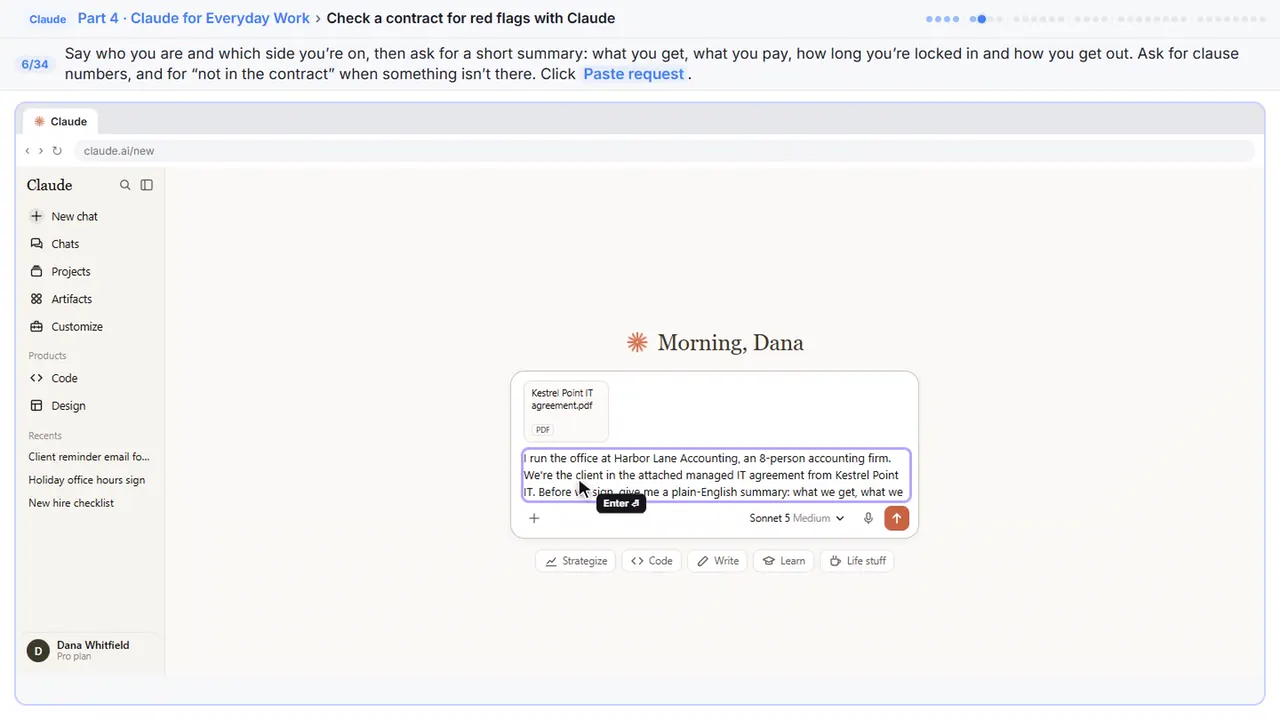Open the Sonnet 5 Medium model selector
The height and width of the screenshot is (720, 1280).
pos(796,518)
